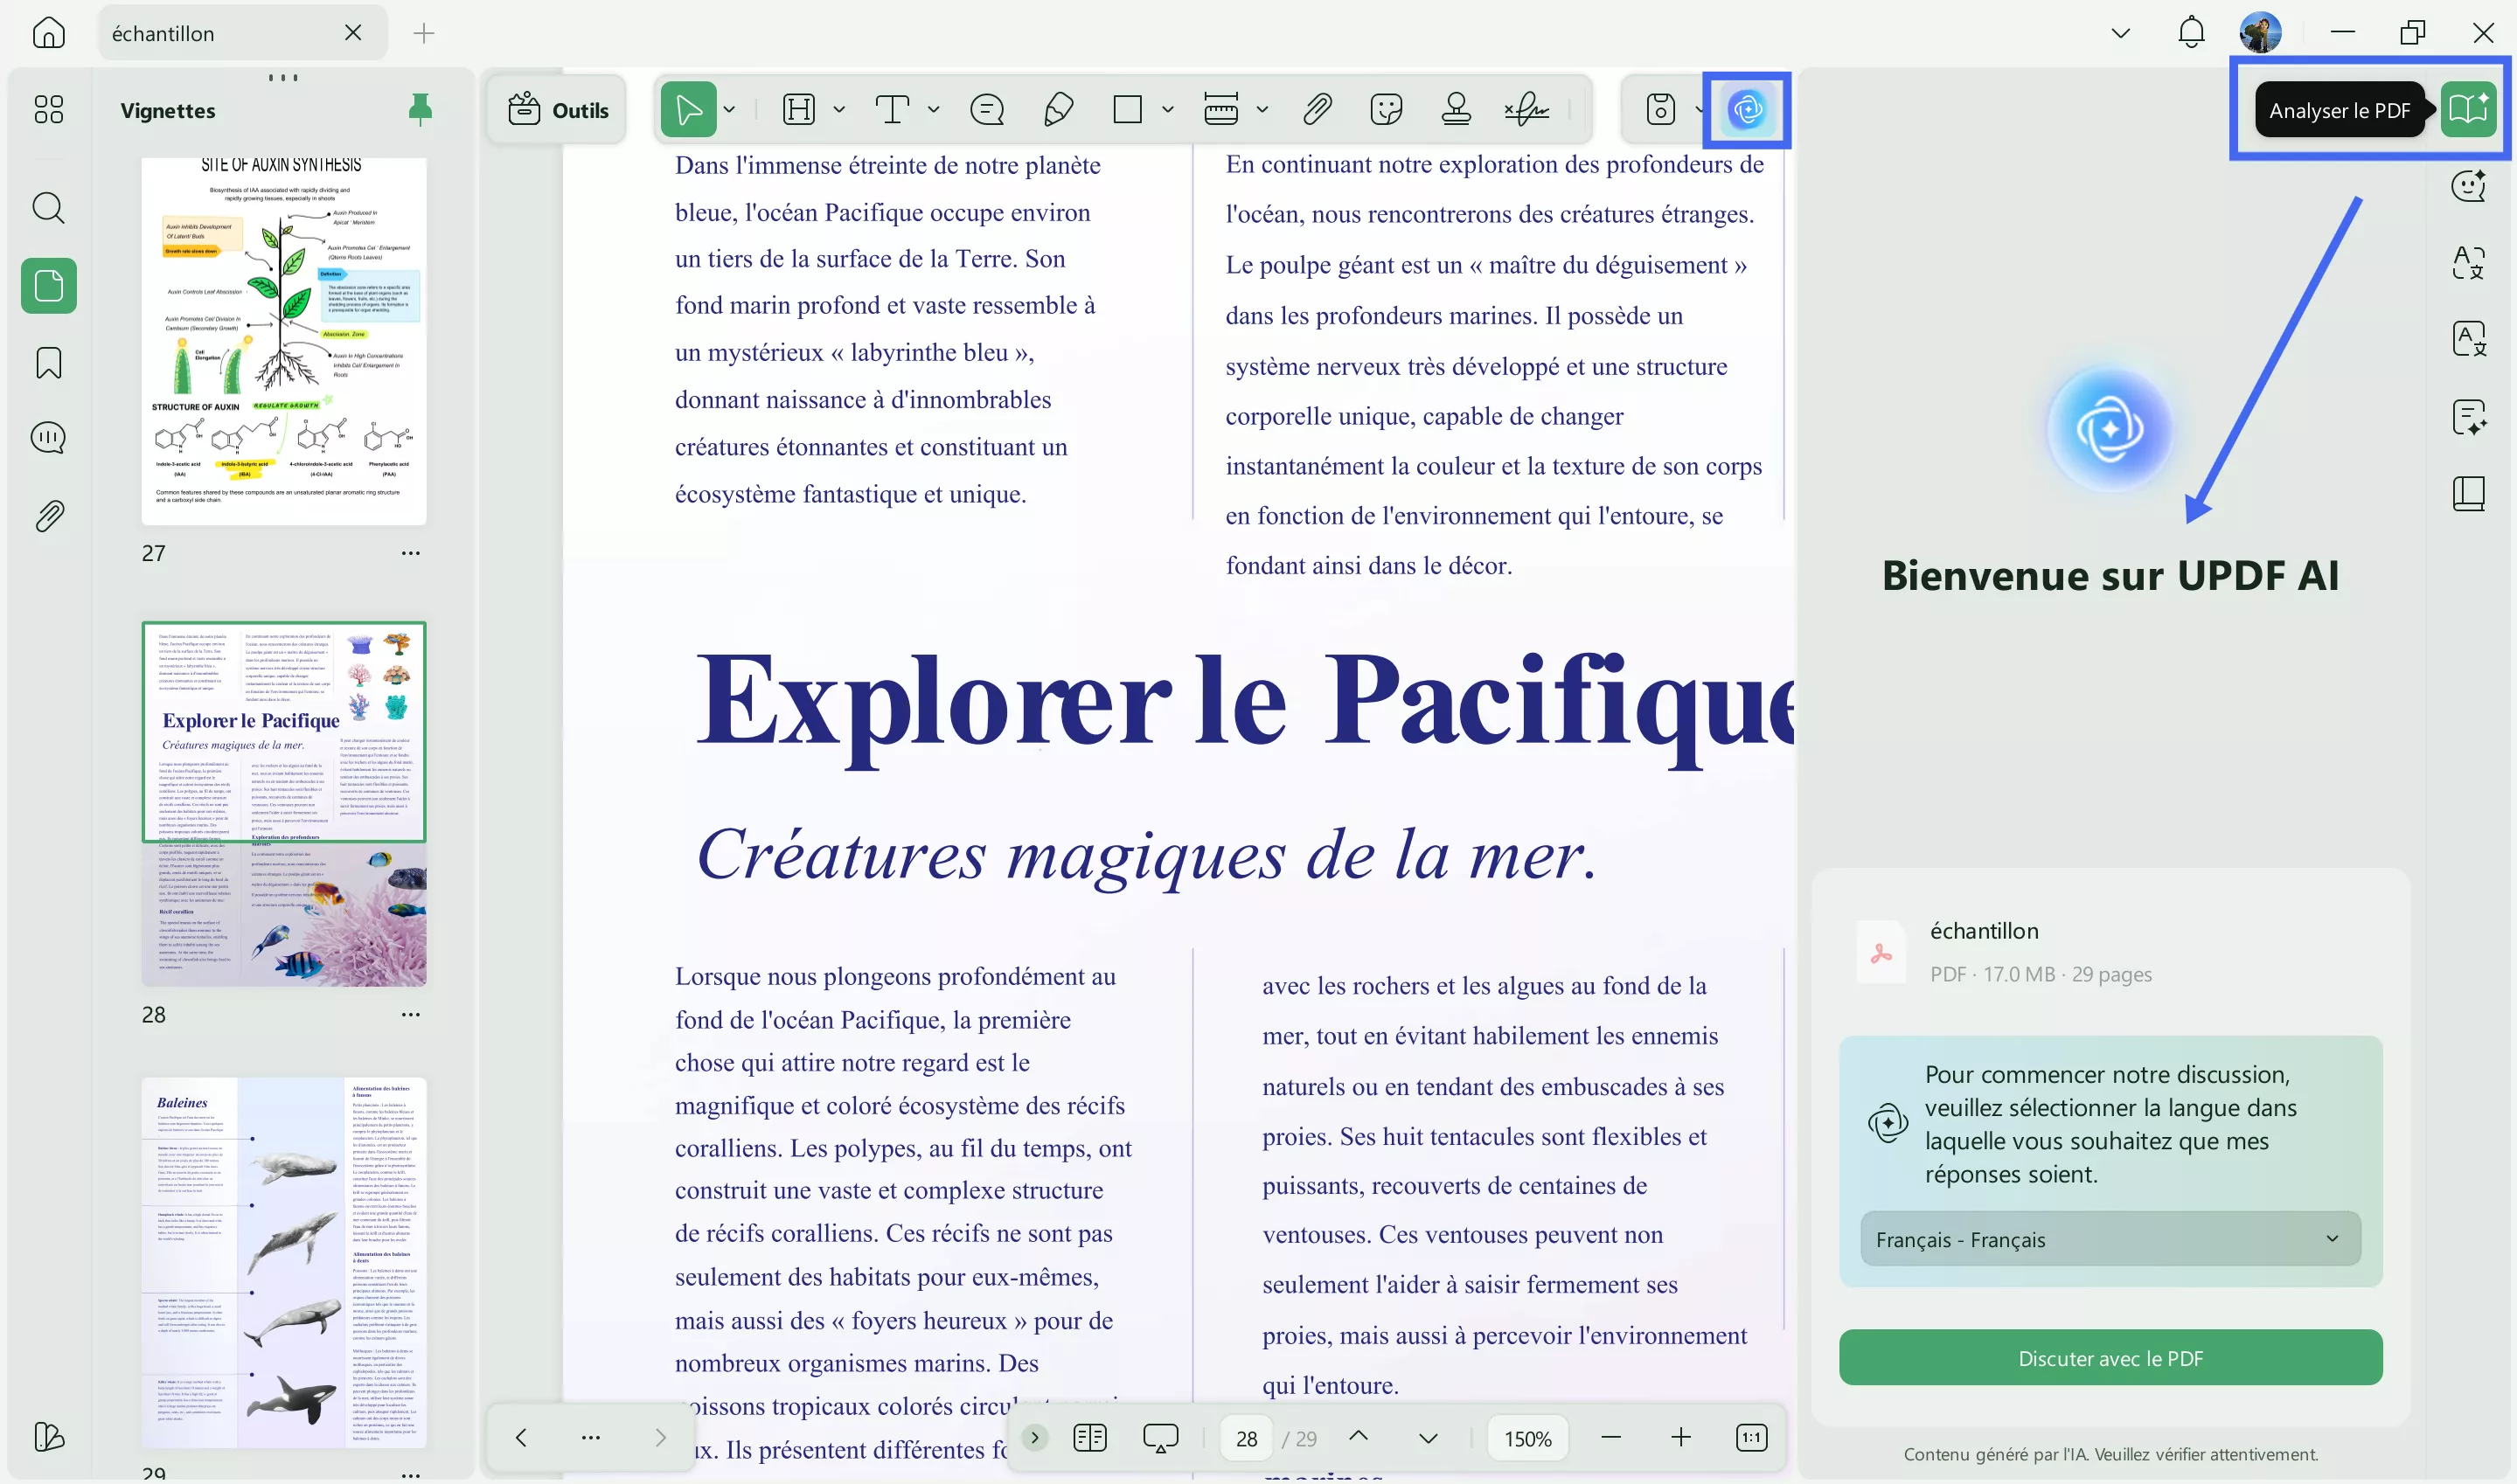The height and width of the screenshot is (1484, 2517).
Task: Expand the shape rectangle tool options
Action: [x=1167, y=109]
